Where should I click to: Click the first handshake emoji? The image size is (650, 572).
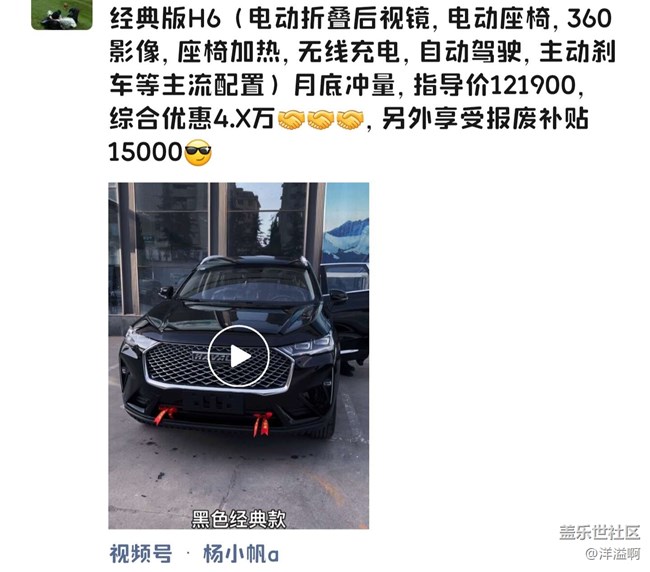click(x=291, y=120)
